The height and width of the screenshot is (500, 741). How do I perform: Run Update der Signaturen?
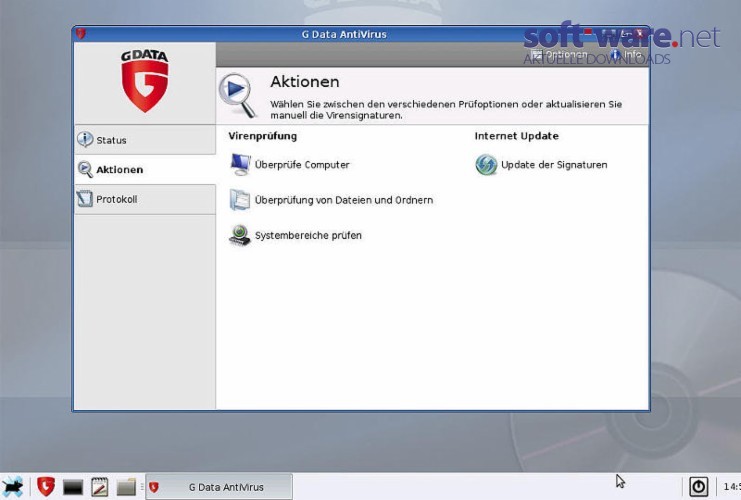click(554, 165)
